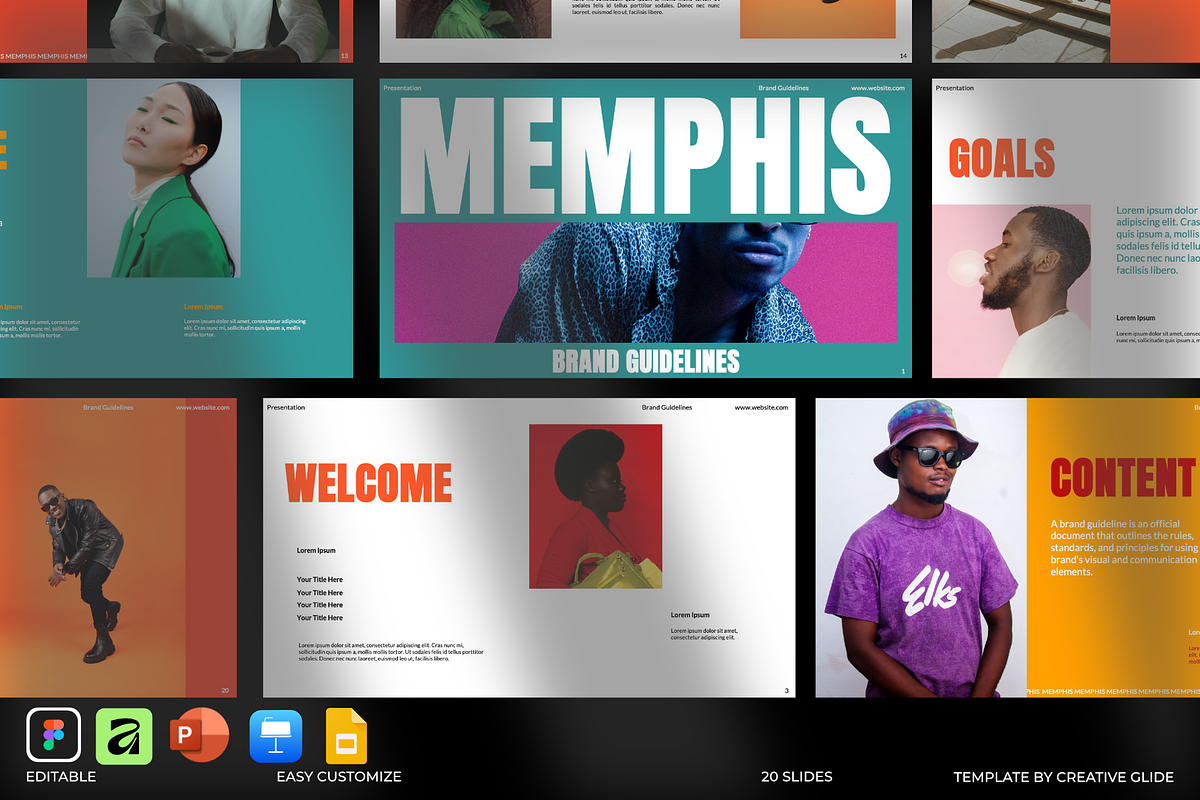Click the Figma app icon
The width and height of the screenshot is (1200, 800).
pyautogui.click(x=53, y=736)
